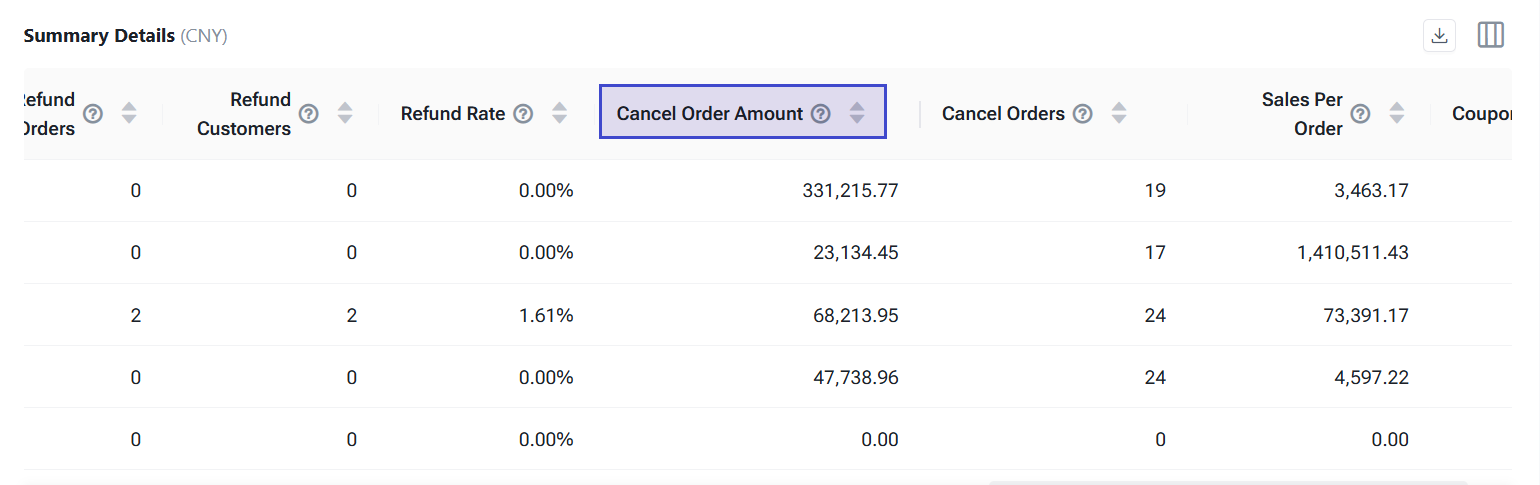Viewport: 1540px width, 485px height.
Task: Sort by Sales Per Order arrows
Action: (x=1397, y=114)
